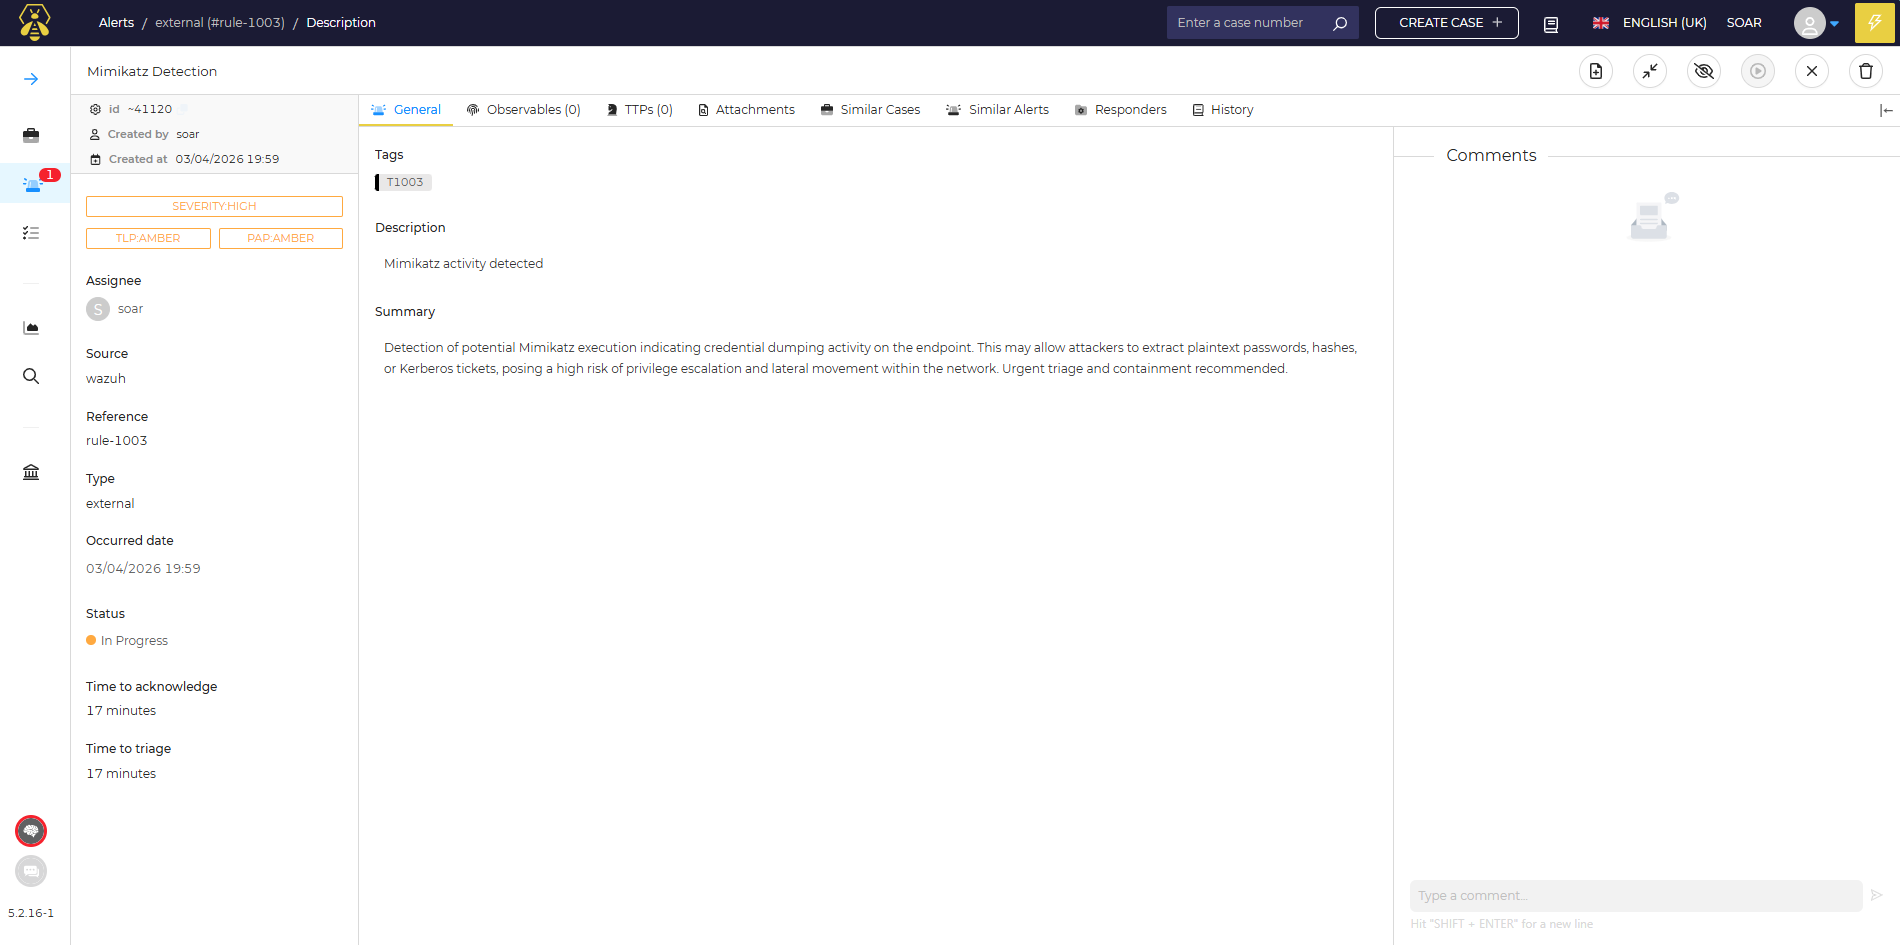Open the Attachments tab
Viewport: 1900px width, 945px height.
click(x=746, y=110)
